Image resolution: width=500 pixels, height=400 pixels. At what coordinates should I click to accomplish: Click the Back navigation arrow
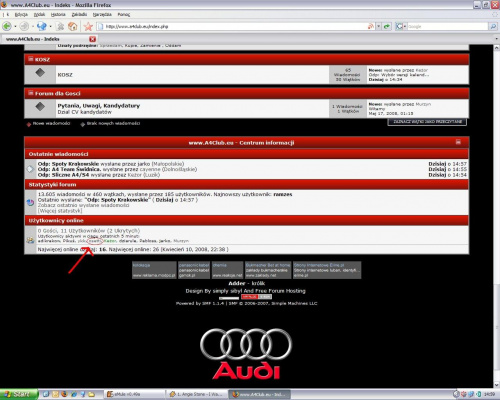(7, 26)
